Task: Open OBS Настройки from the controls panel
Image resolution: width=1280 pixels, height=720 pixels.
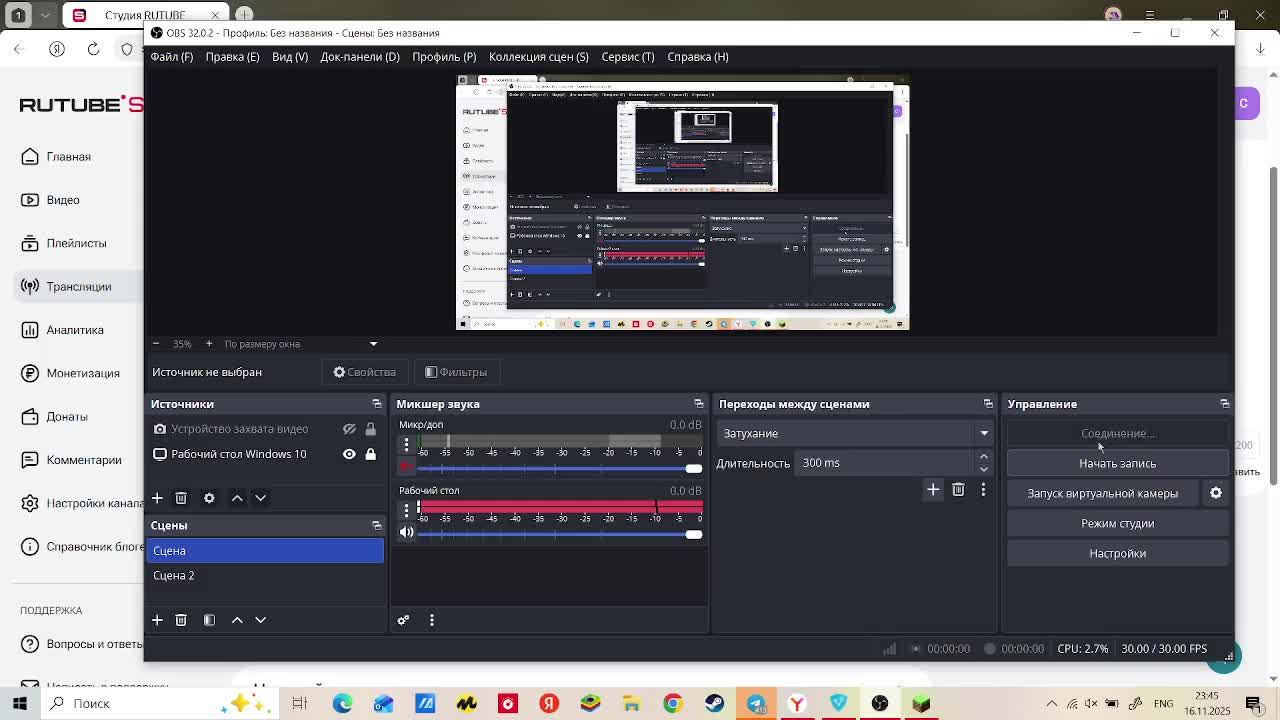Action: (1117, 553)
